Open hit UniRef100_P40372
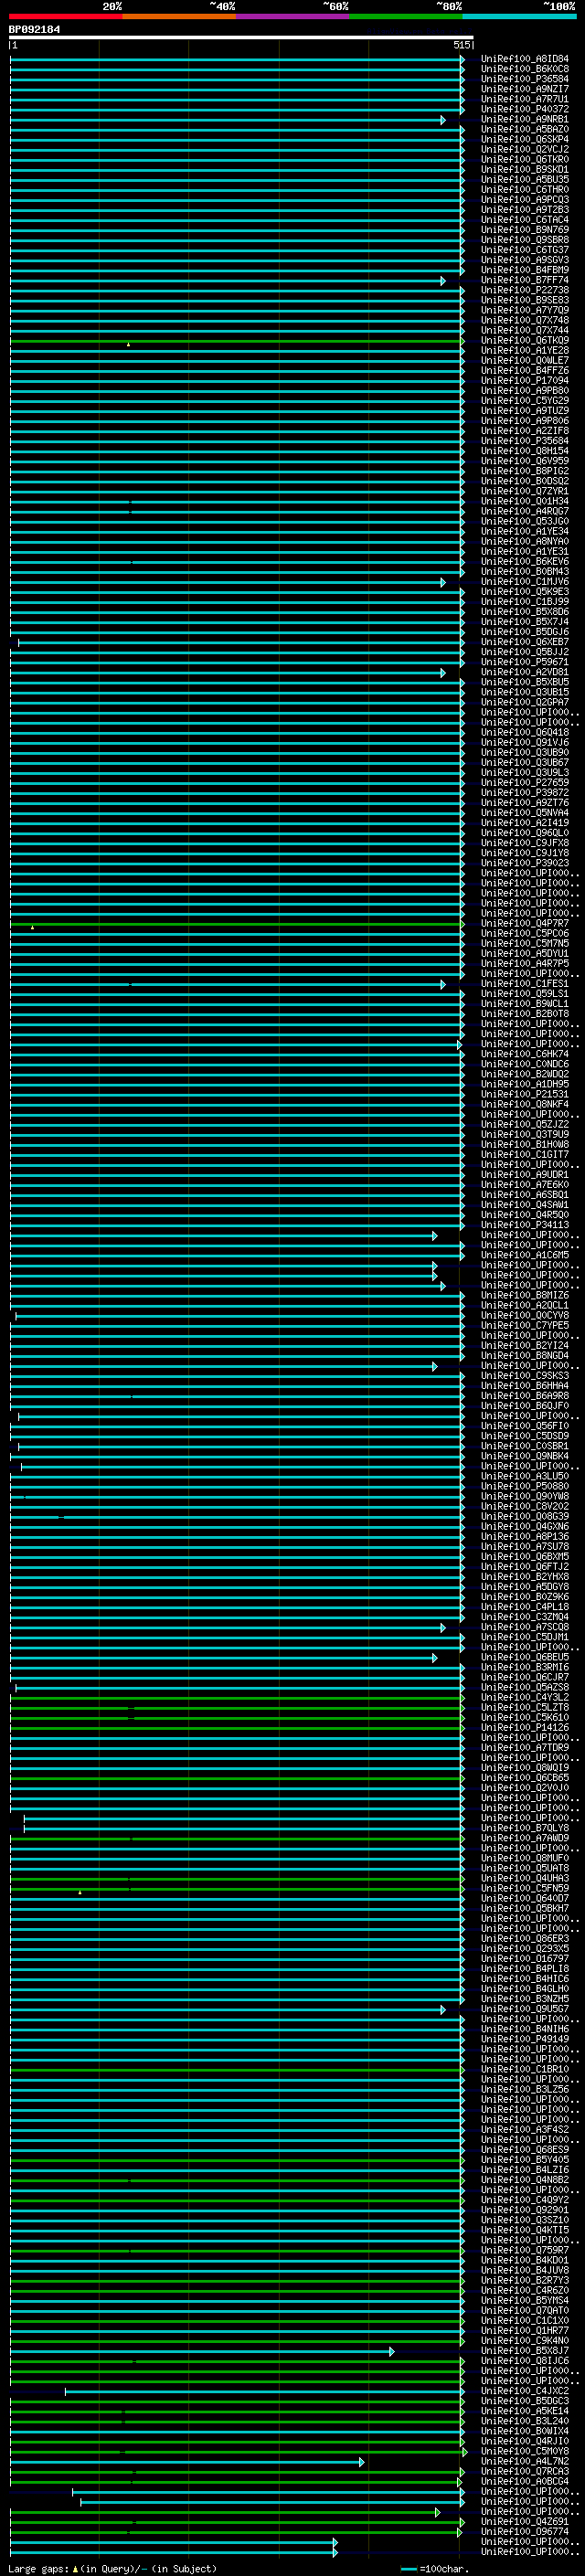585x2576 pixels. coord(524,109)
